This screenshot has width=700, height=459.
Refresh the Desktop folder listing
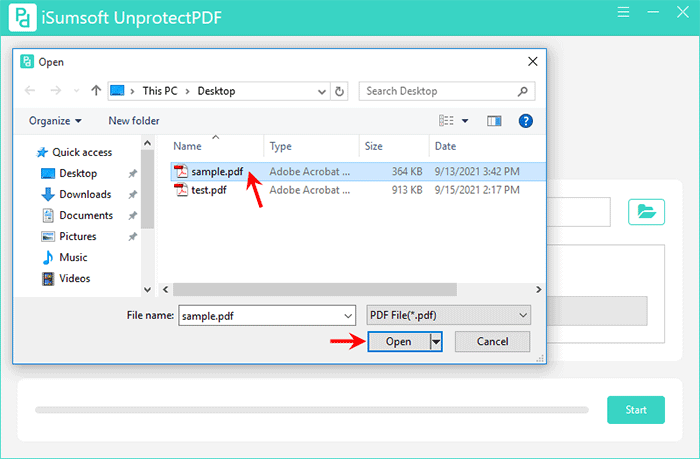click(339, 92)
